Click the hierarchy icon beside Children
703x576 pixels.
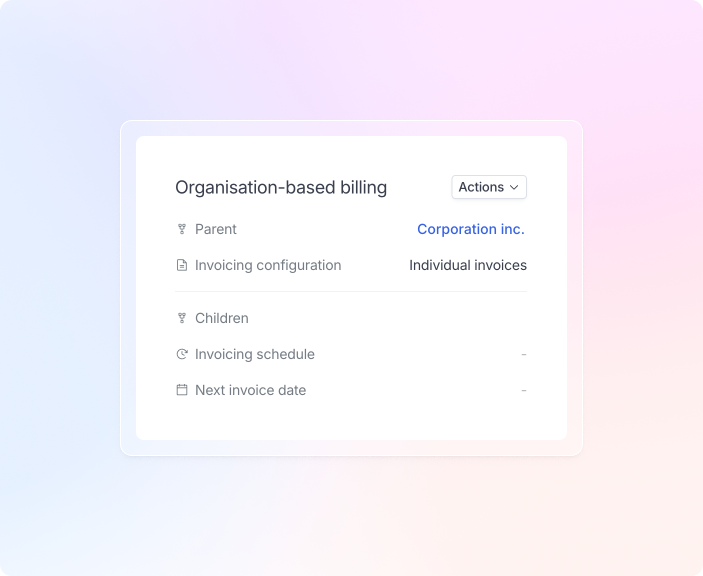click(182, 318)
